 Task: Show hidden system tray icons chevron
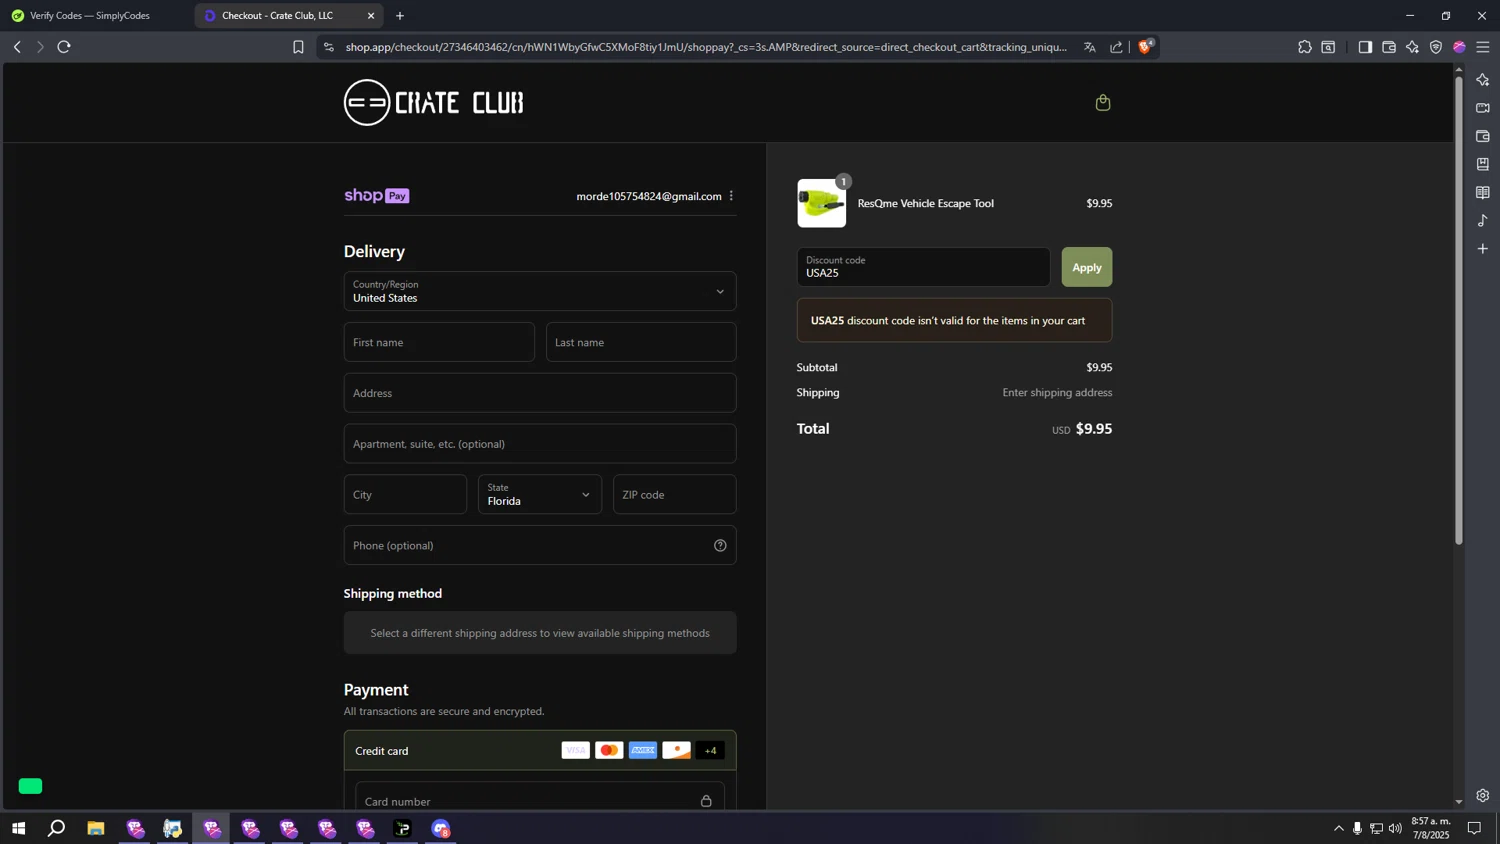click(1339, 828)
